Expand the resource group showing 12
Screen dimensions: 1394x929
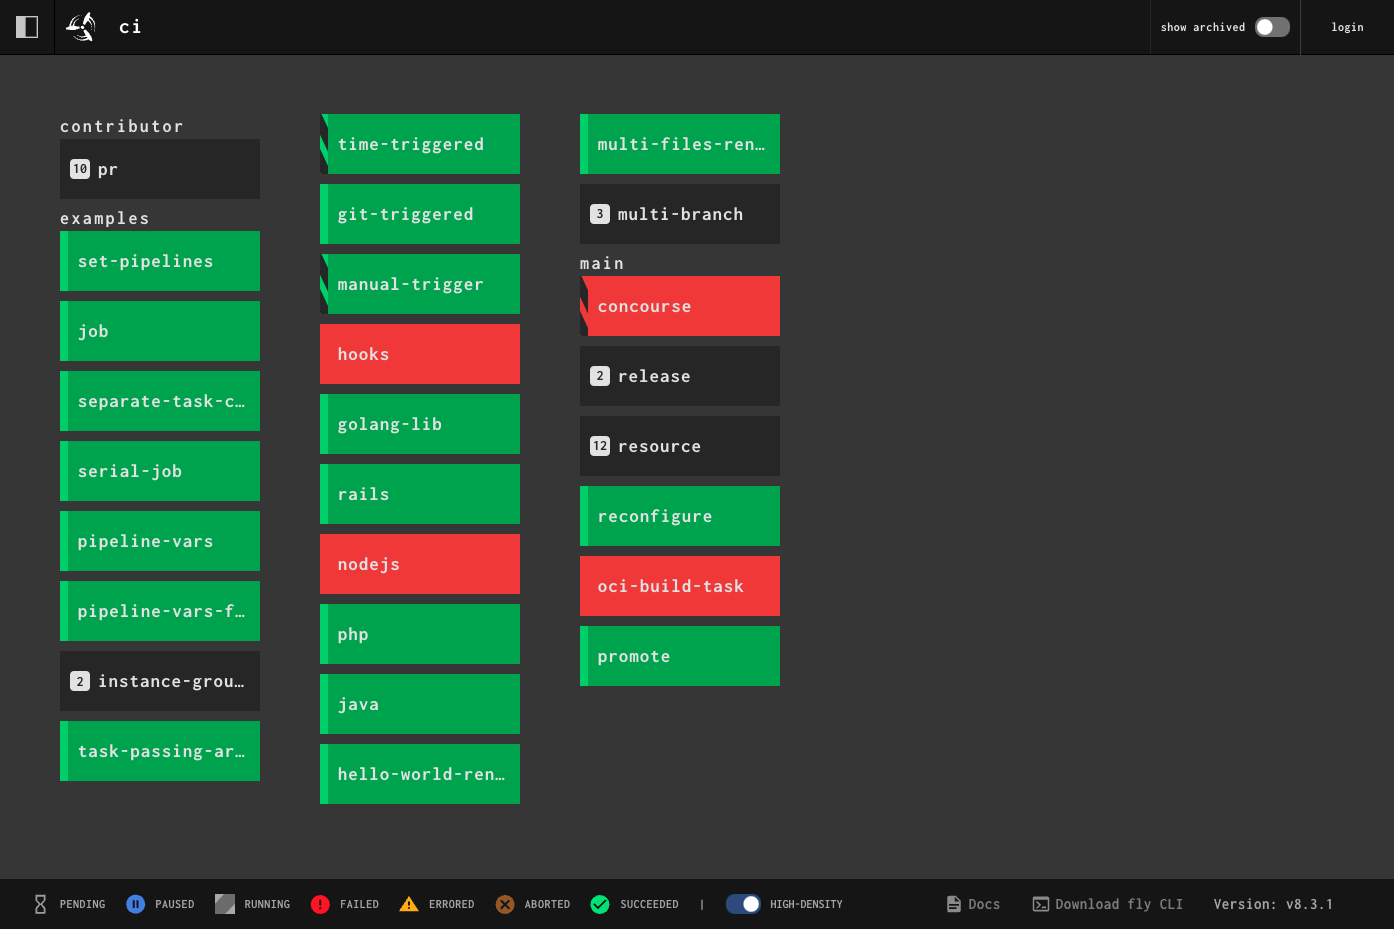pos(680,446)
